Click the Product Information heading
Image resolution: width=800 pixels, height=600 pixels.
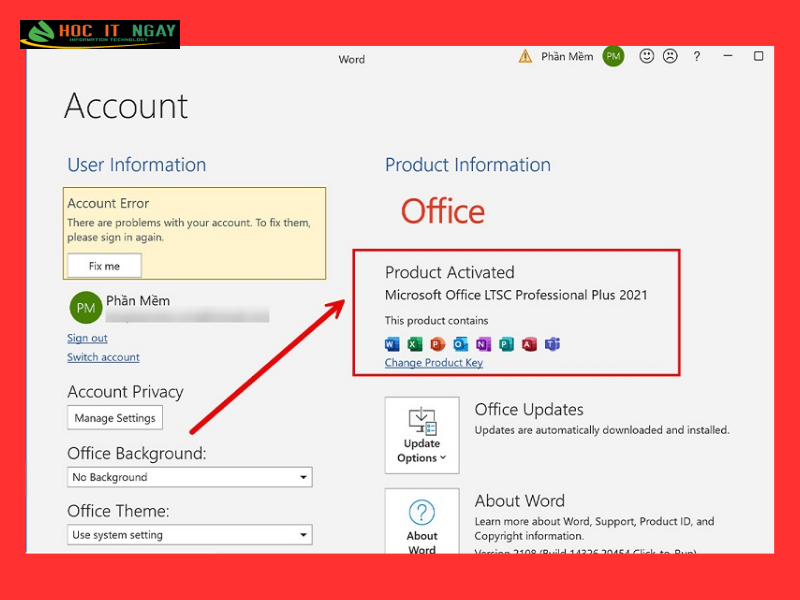pyautogui.click(x=468, y=165)
